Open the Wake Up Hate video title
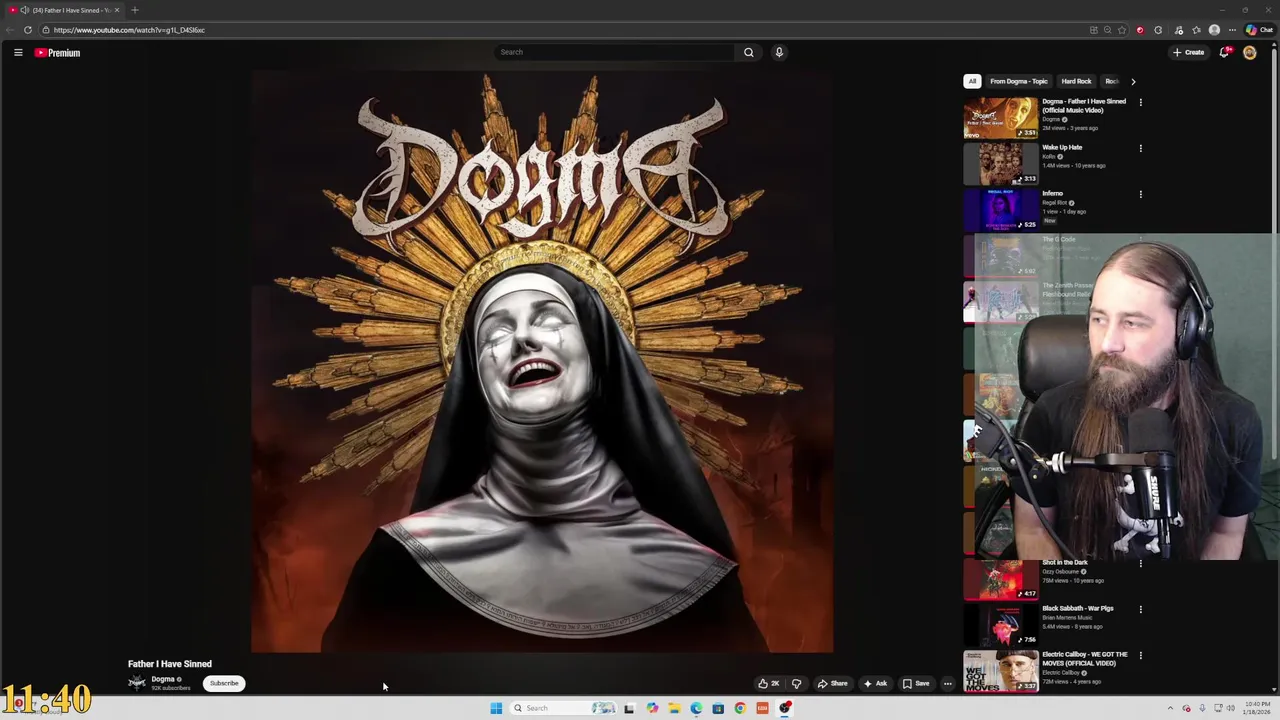The image size is (1280, 720). [x=1062, y=147]
